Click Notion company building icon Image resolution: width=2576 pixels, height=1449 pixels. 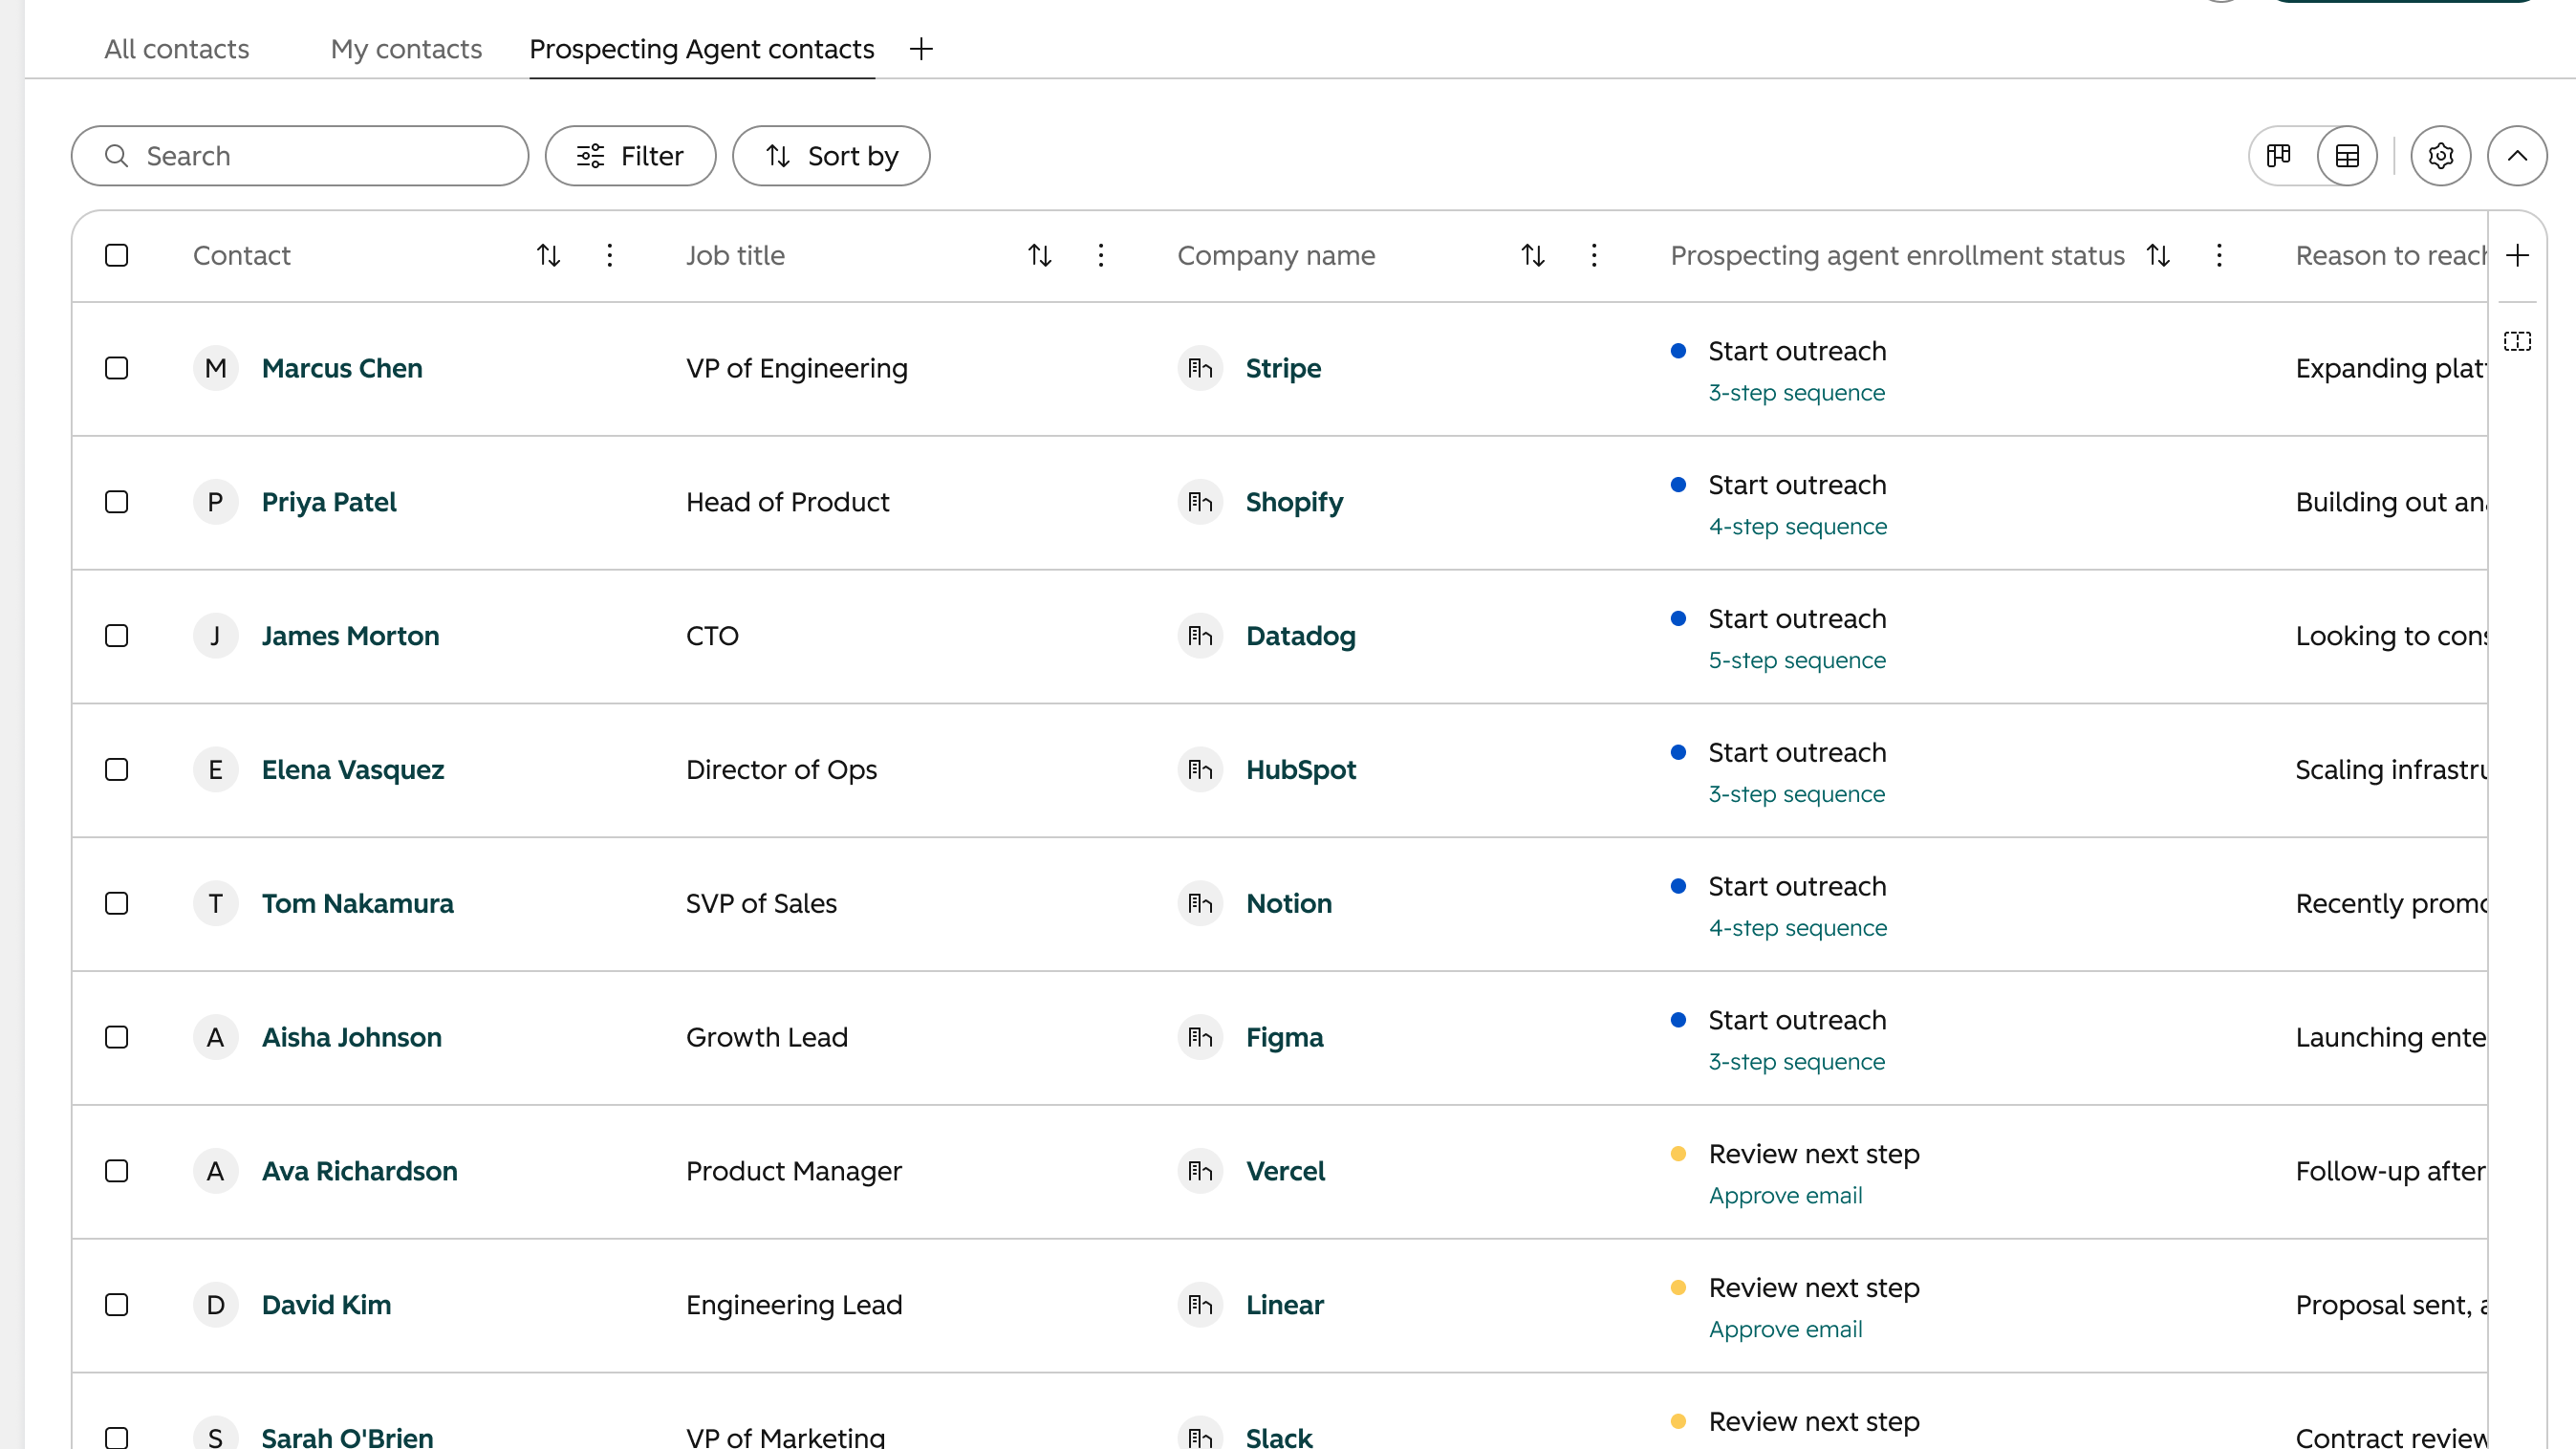pyautogui.click(x=1200, y=904)
